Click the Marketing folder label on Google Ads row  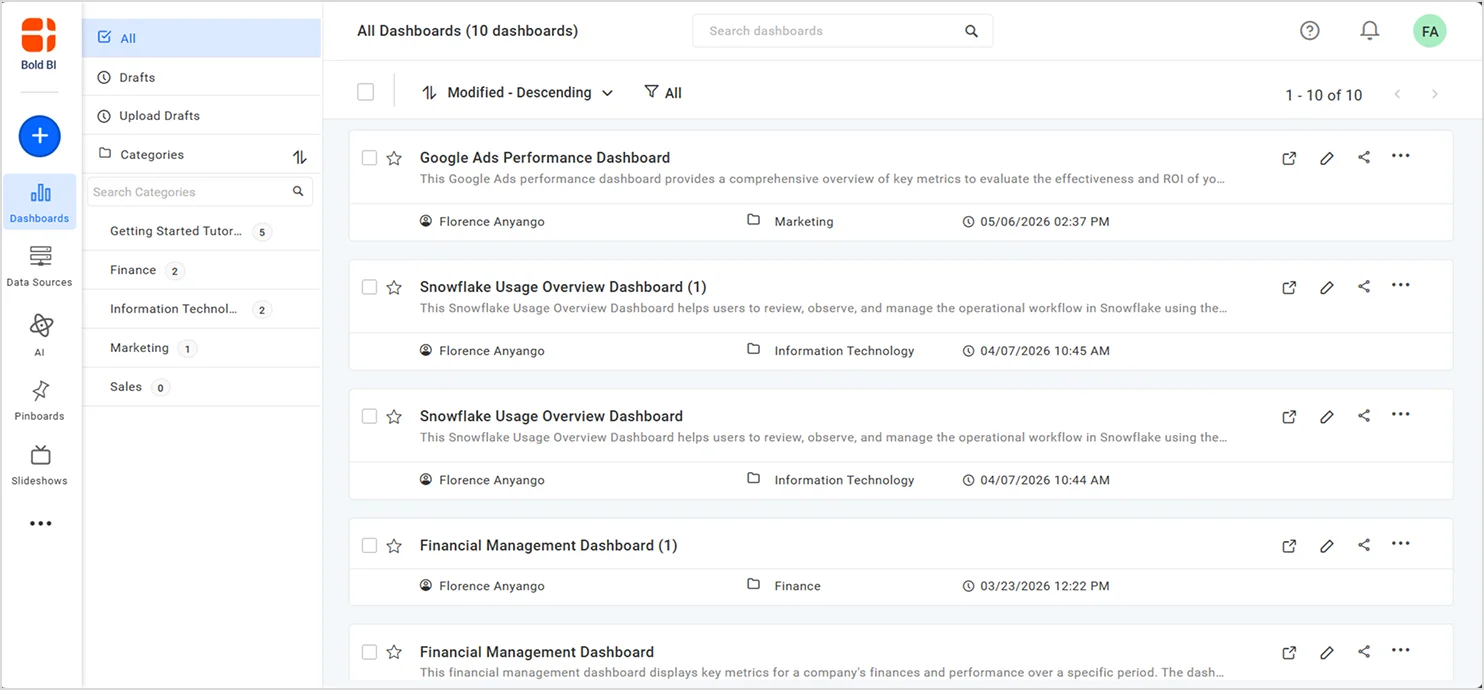click(804, 222)
